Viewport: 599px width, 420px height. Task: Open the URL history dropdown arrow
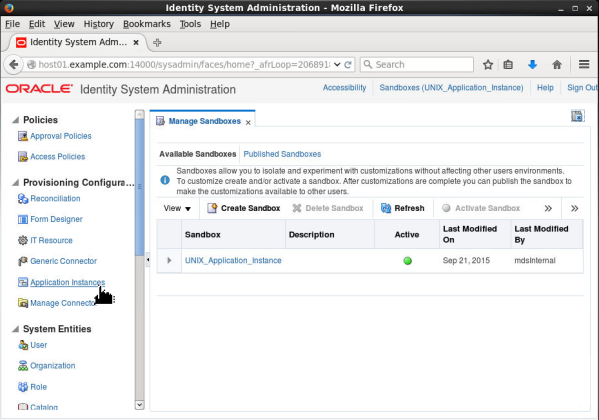[337, 64]
